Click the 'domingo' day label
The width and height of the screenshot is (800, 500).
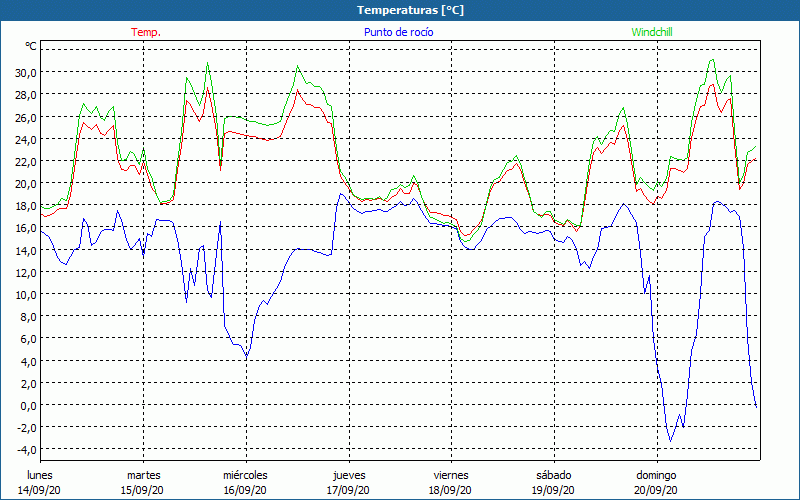coord(656,475)
